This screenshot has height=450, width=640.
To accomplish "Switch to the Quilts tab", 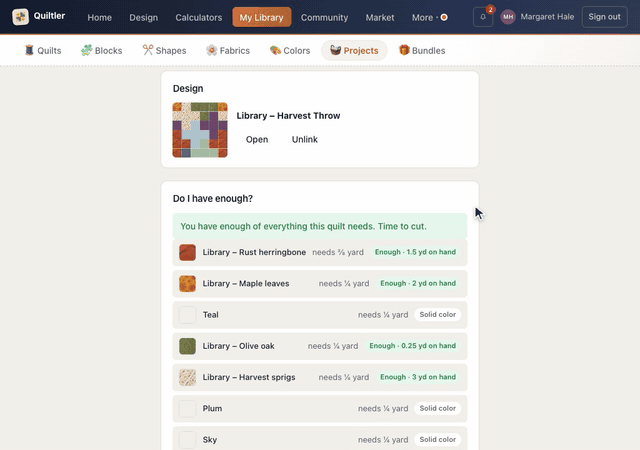I will click(x=43, y=50).
